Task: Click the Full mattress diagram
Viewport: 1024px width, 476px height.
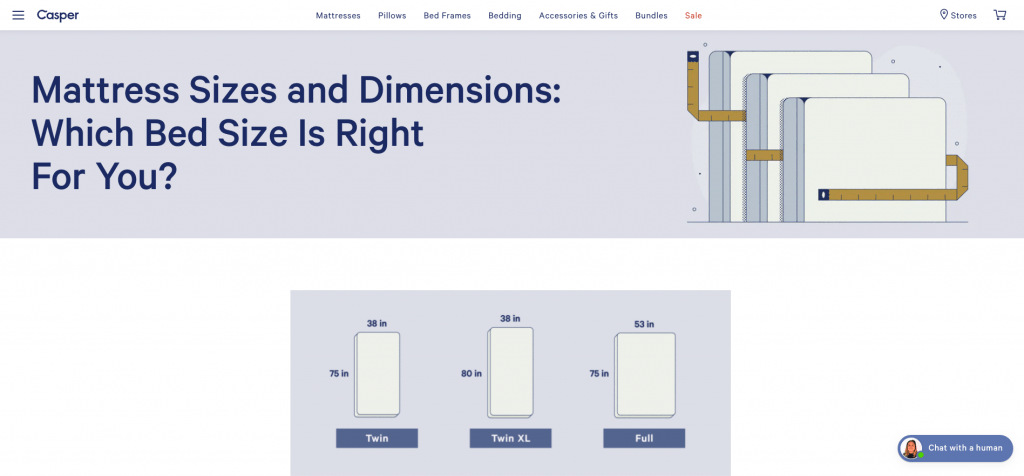Action: [x=645, y=375]
